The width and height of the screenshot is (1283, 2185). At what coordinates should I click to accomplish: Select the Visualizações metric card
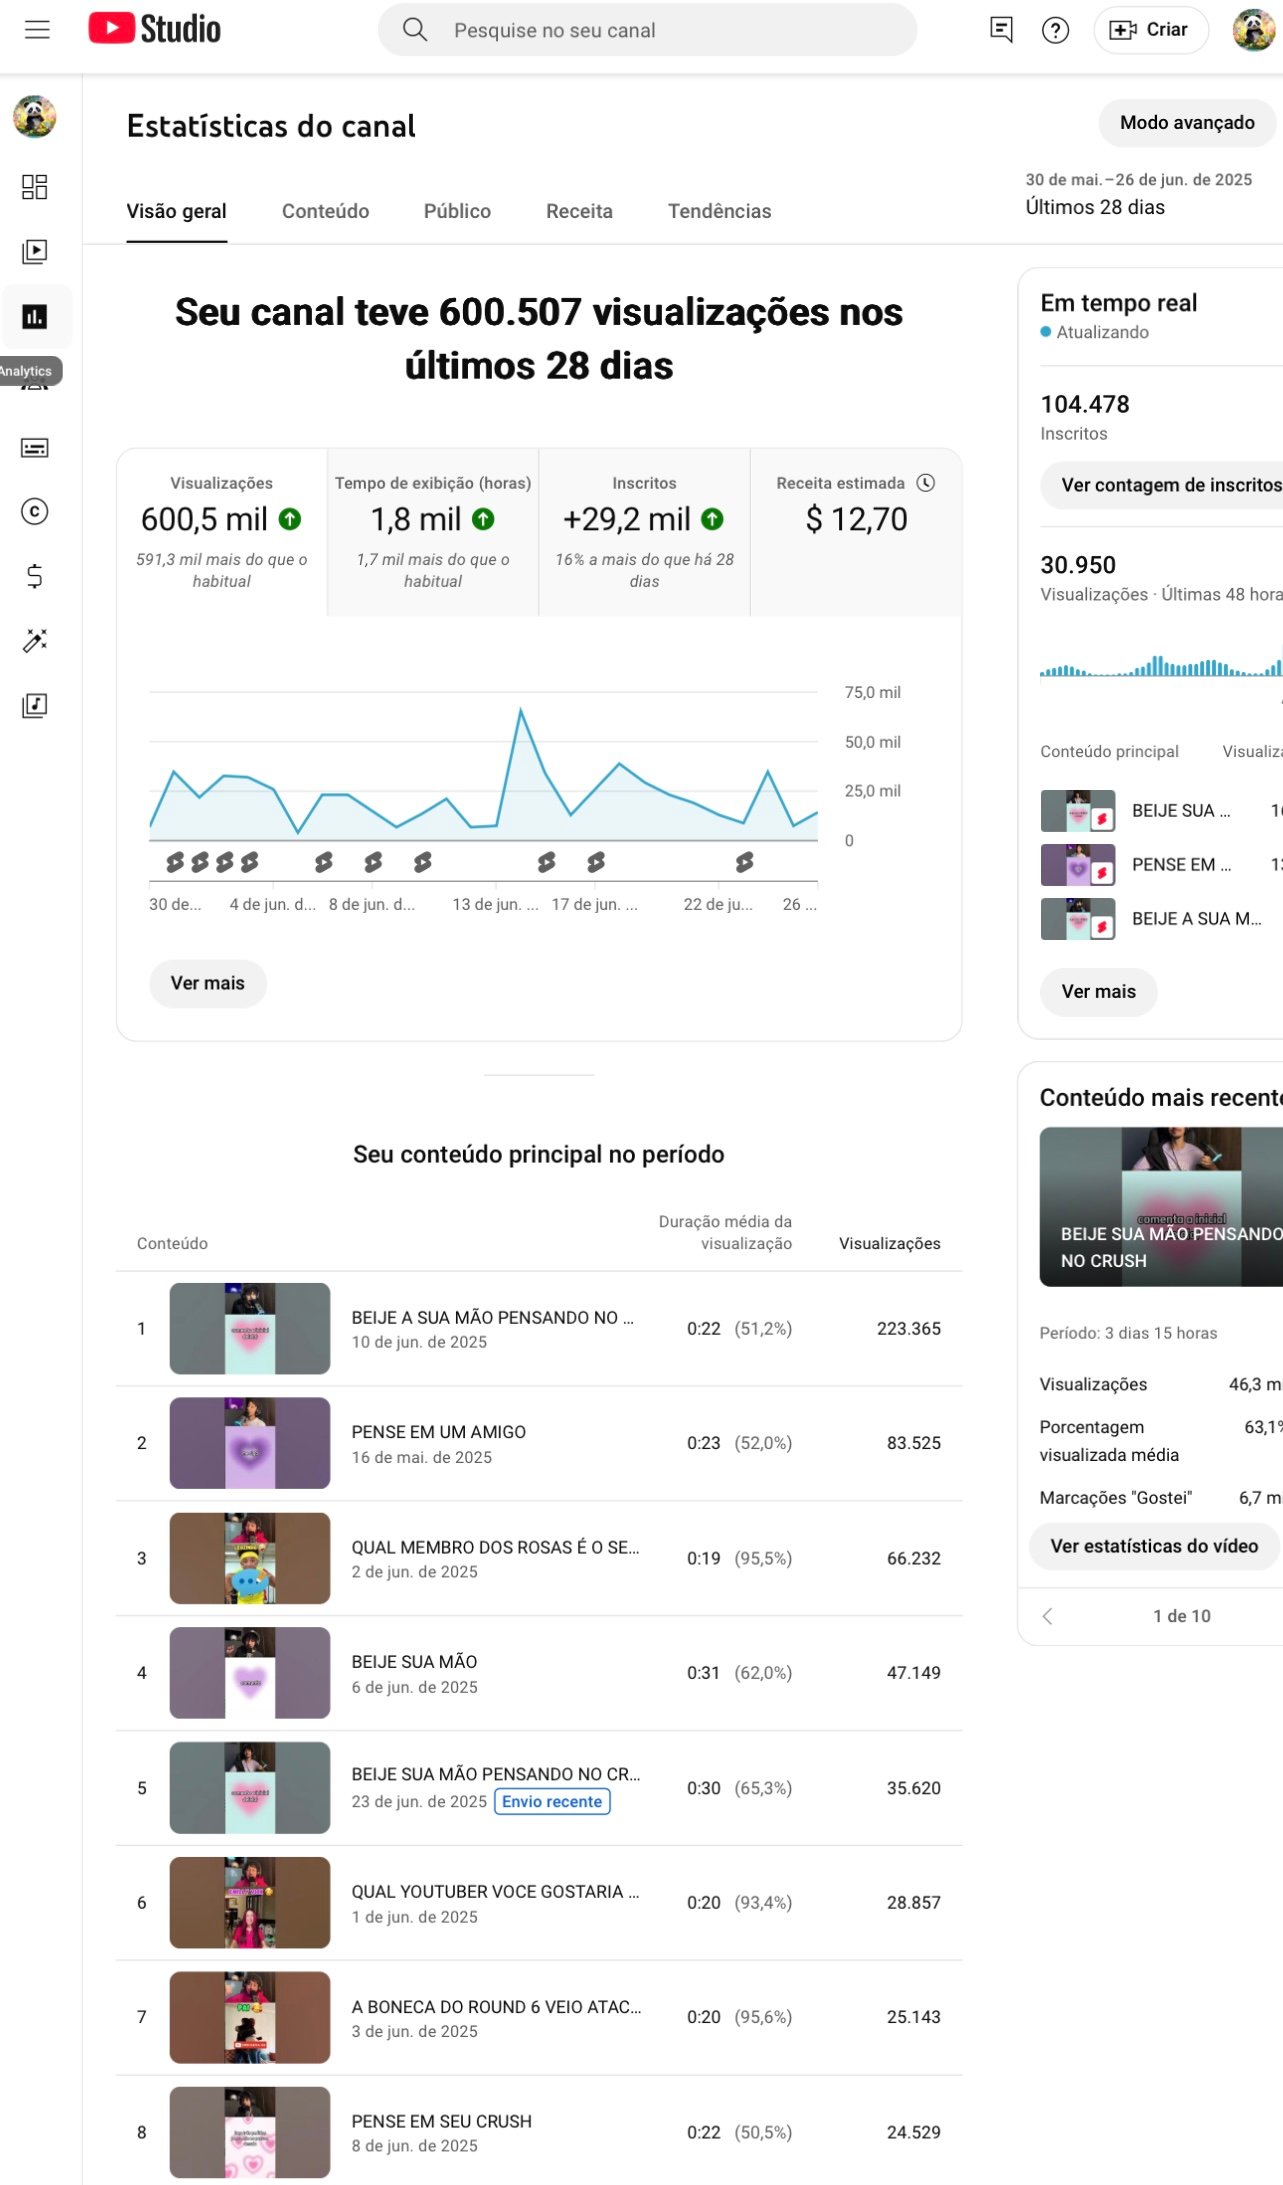point(222,532)
